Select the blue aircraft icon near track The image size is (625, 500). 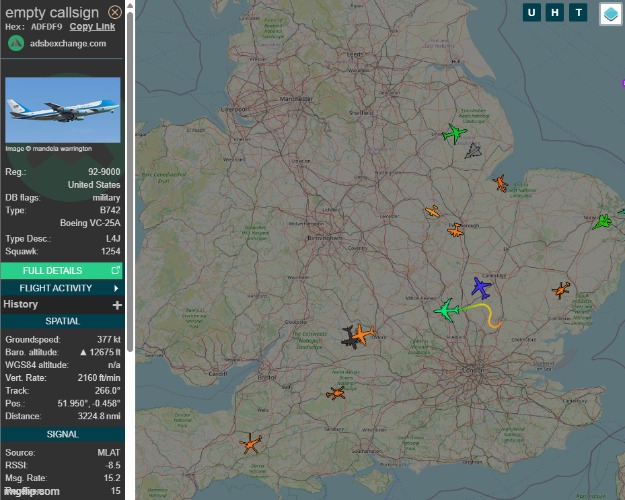point(481,288)
